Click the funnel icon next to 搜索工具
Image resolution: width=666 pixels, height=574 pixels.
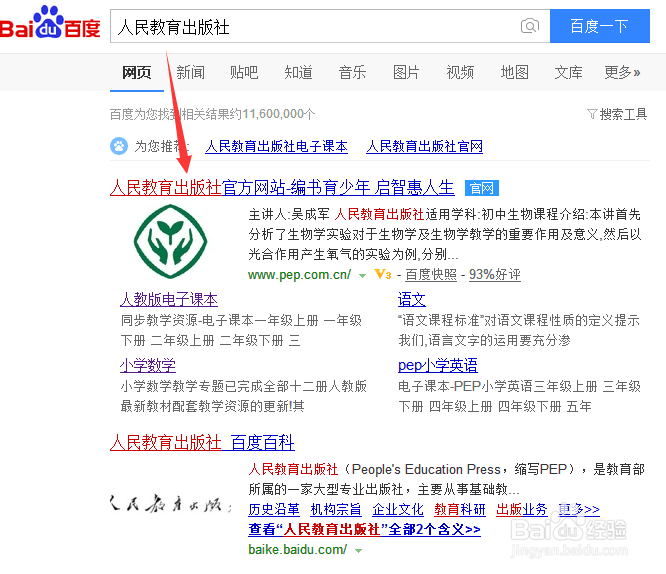tap(592, 114)
